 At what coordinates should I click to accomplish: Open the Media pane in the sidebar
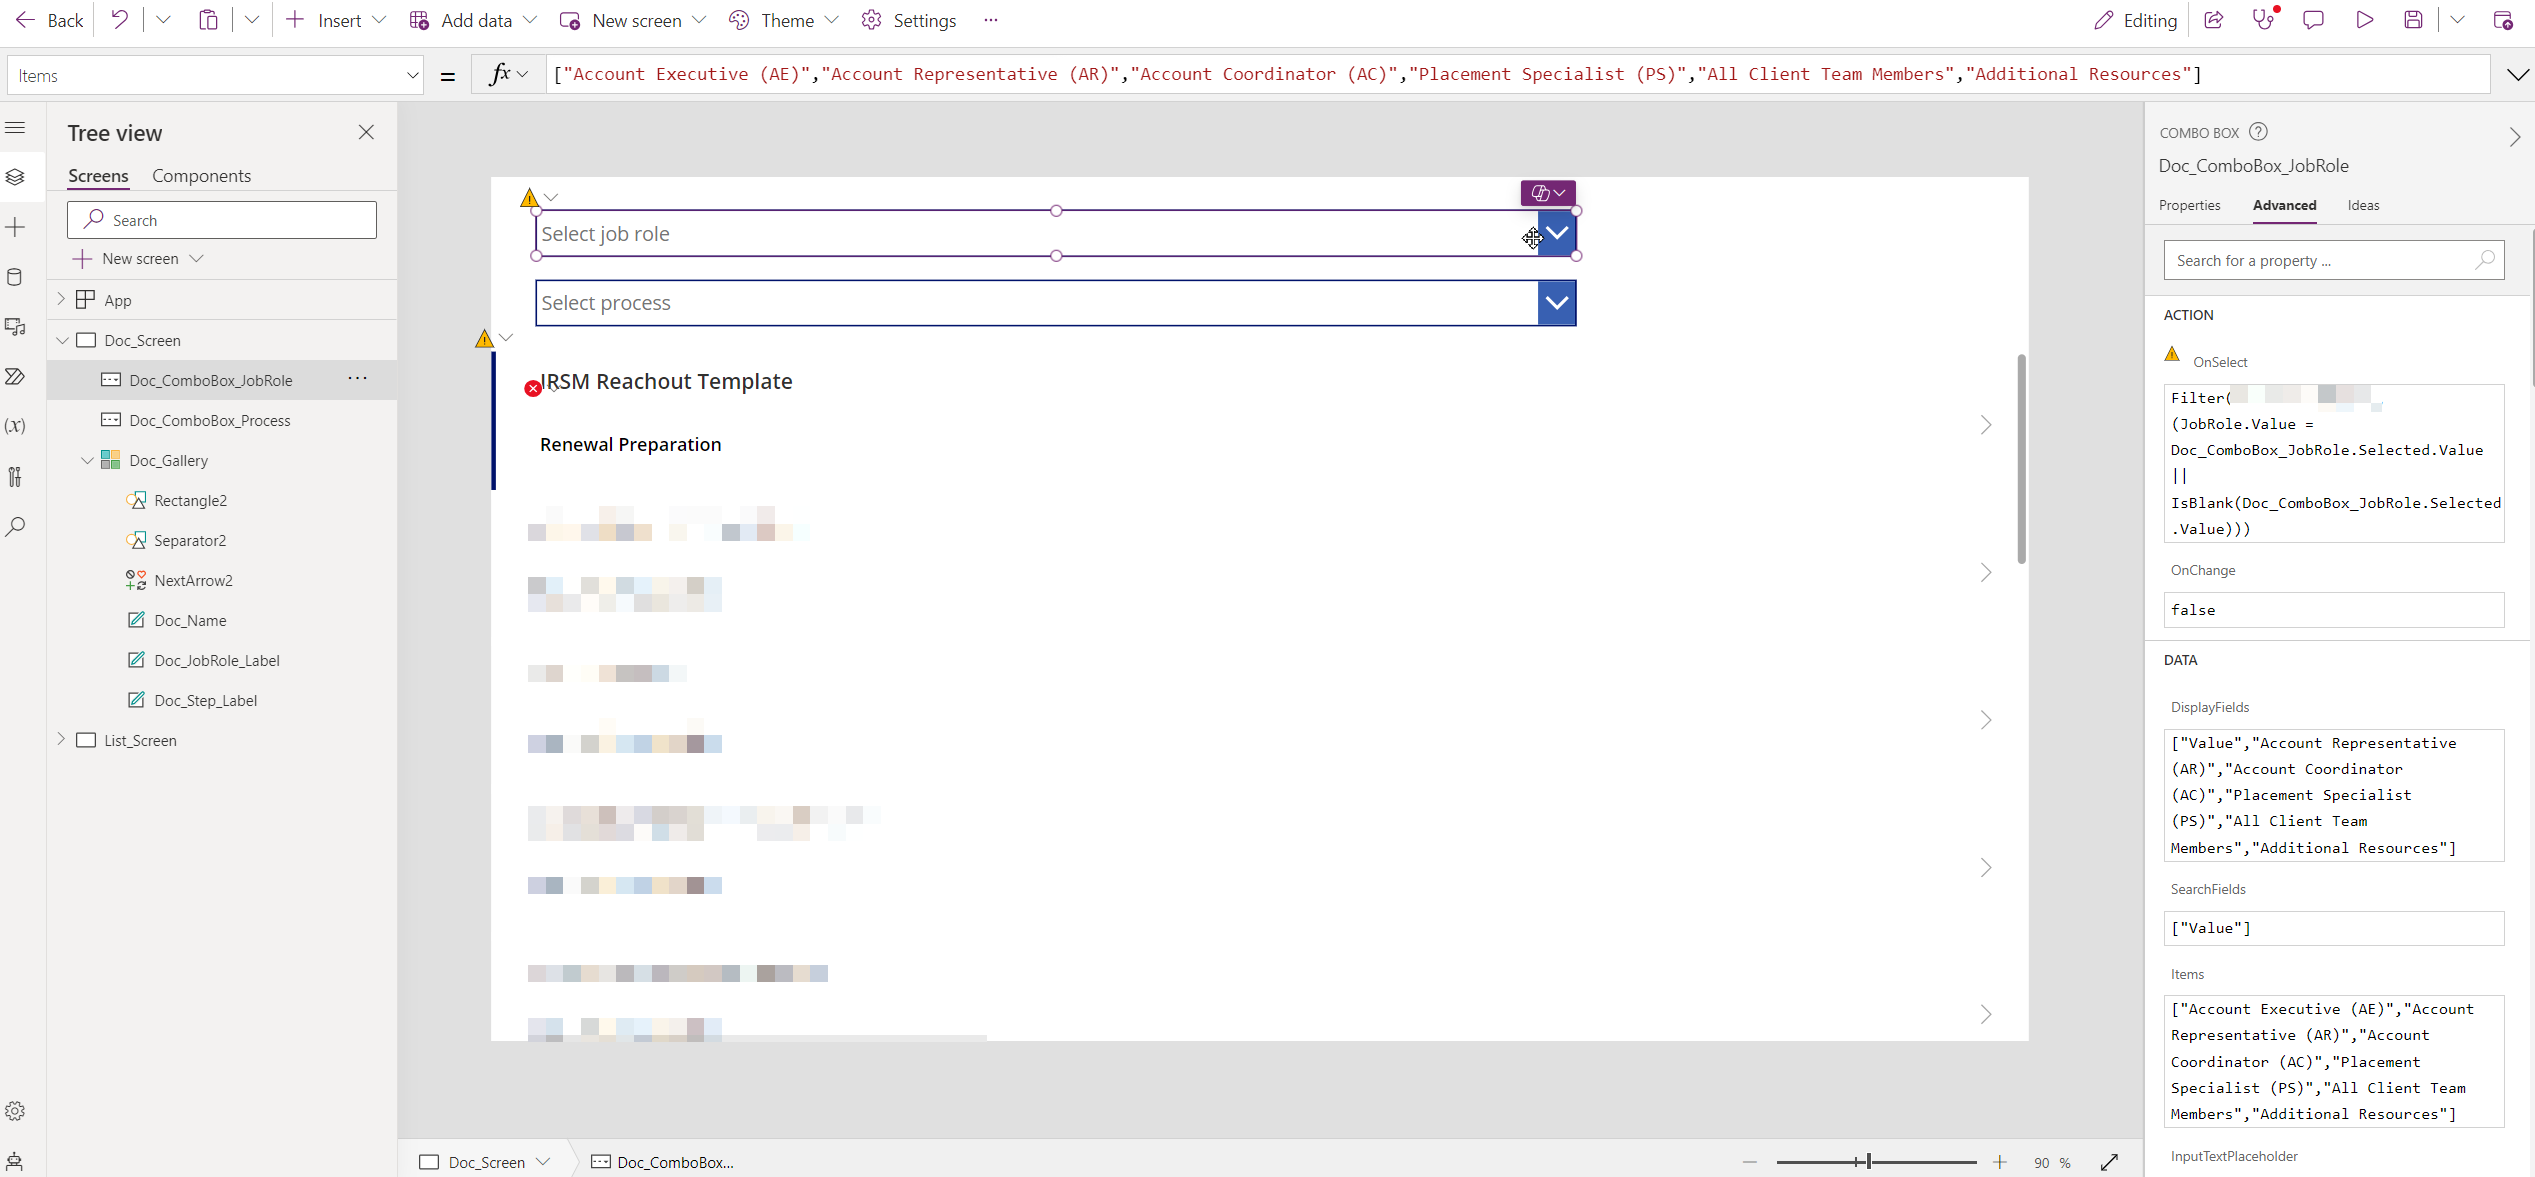16,327
